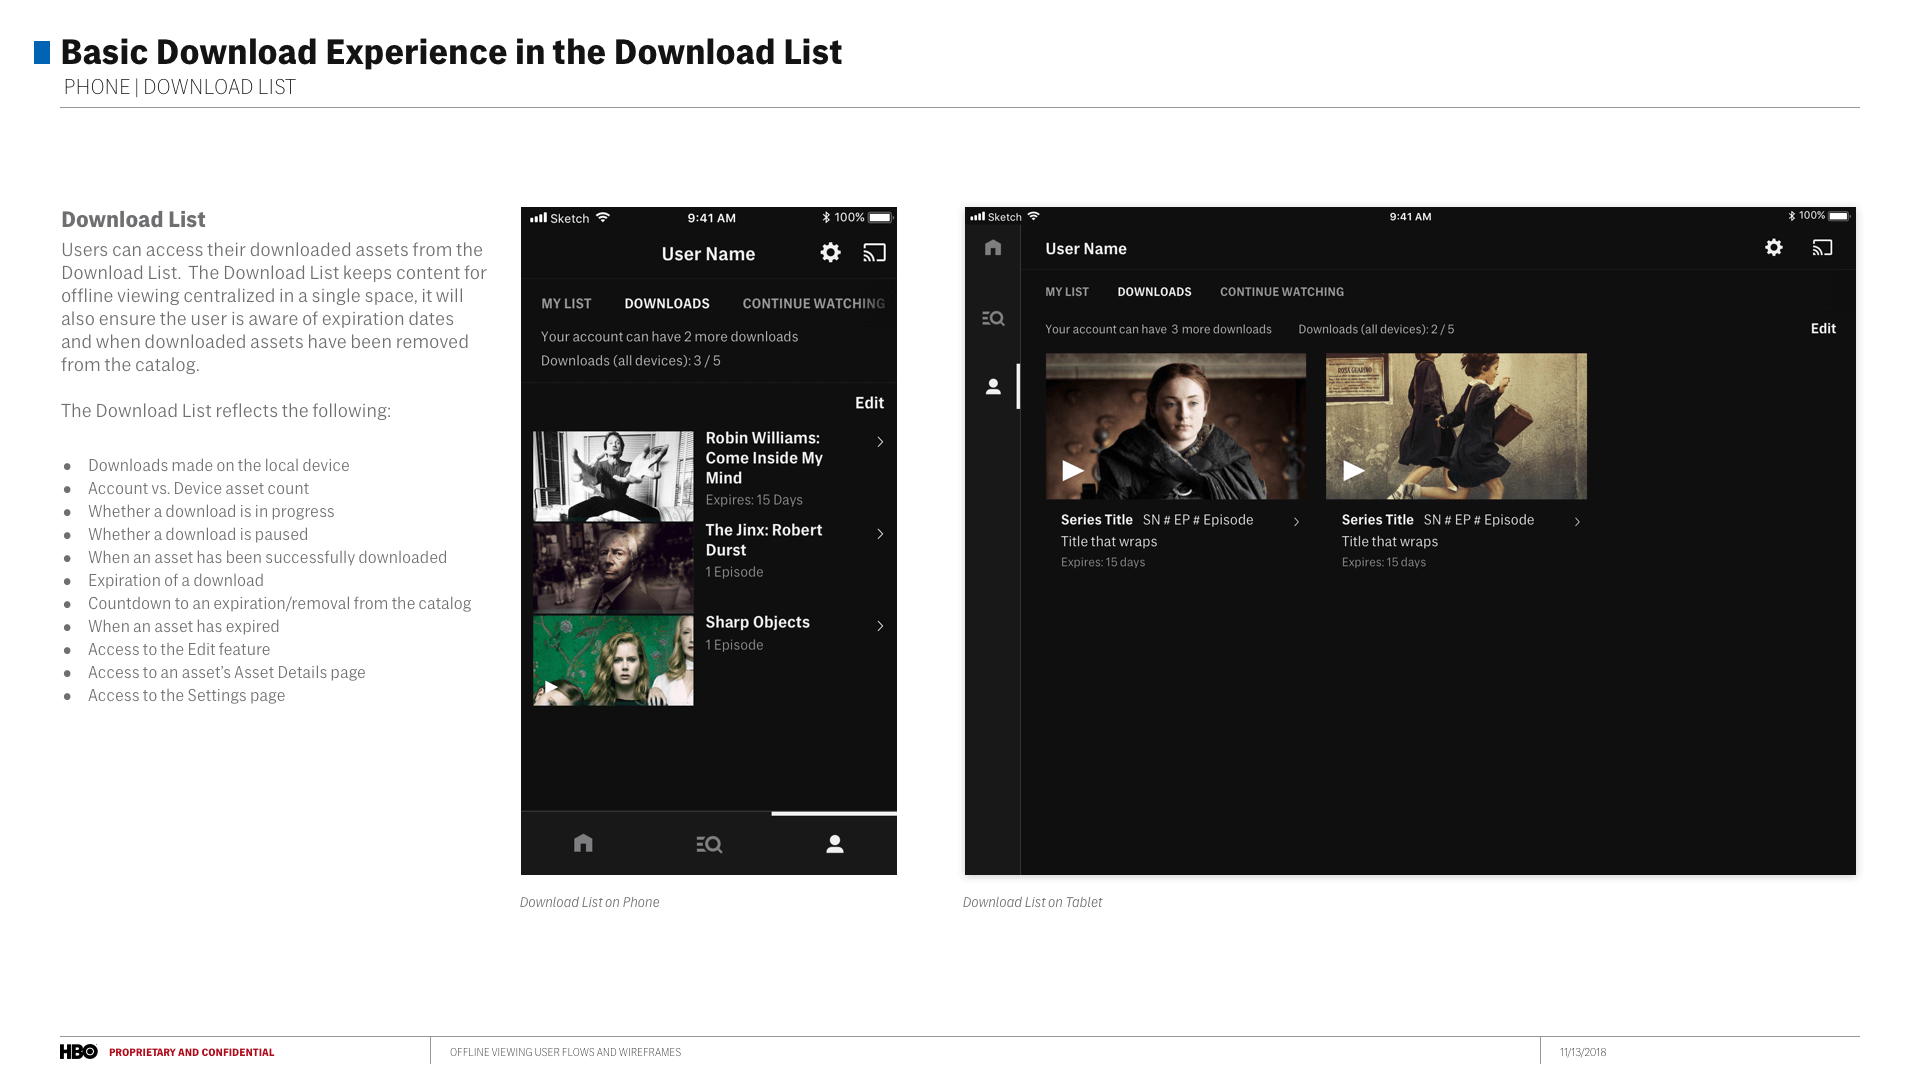Play first tablet episode with woman in fur
The height and width of the screenshot is (1080, 1920).
(x=1073, y=470)
